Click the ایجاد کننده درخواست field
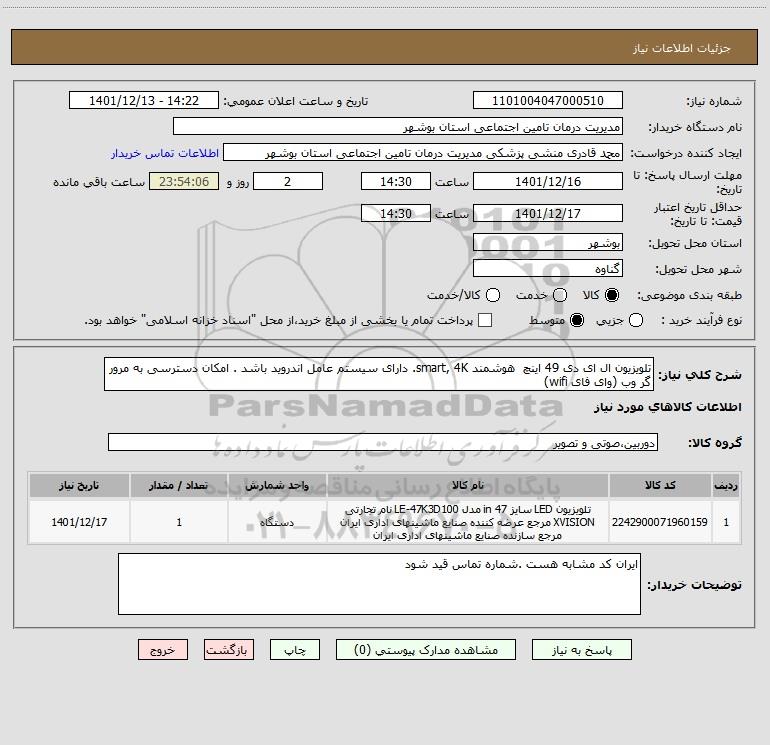 423,152
